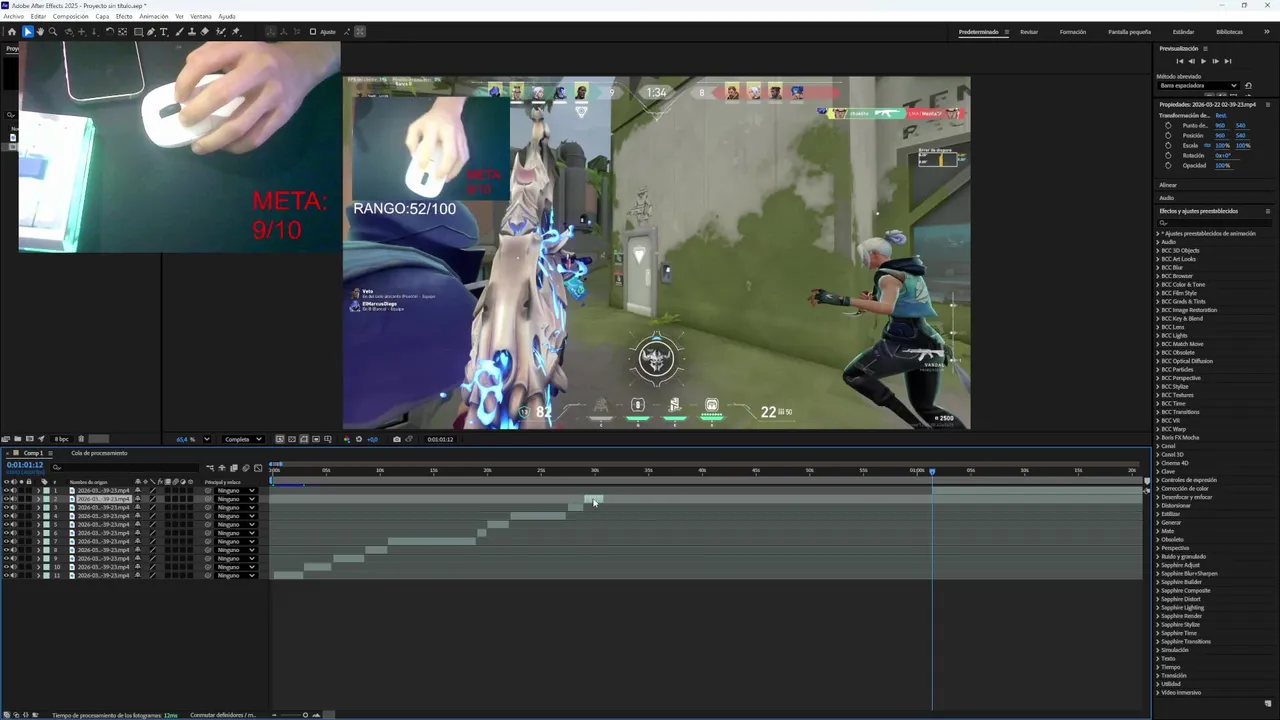The height and width of the screenshot is (720, 1280).
Task: Select the Eraser tool
Action: [x=205, y=32]
